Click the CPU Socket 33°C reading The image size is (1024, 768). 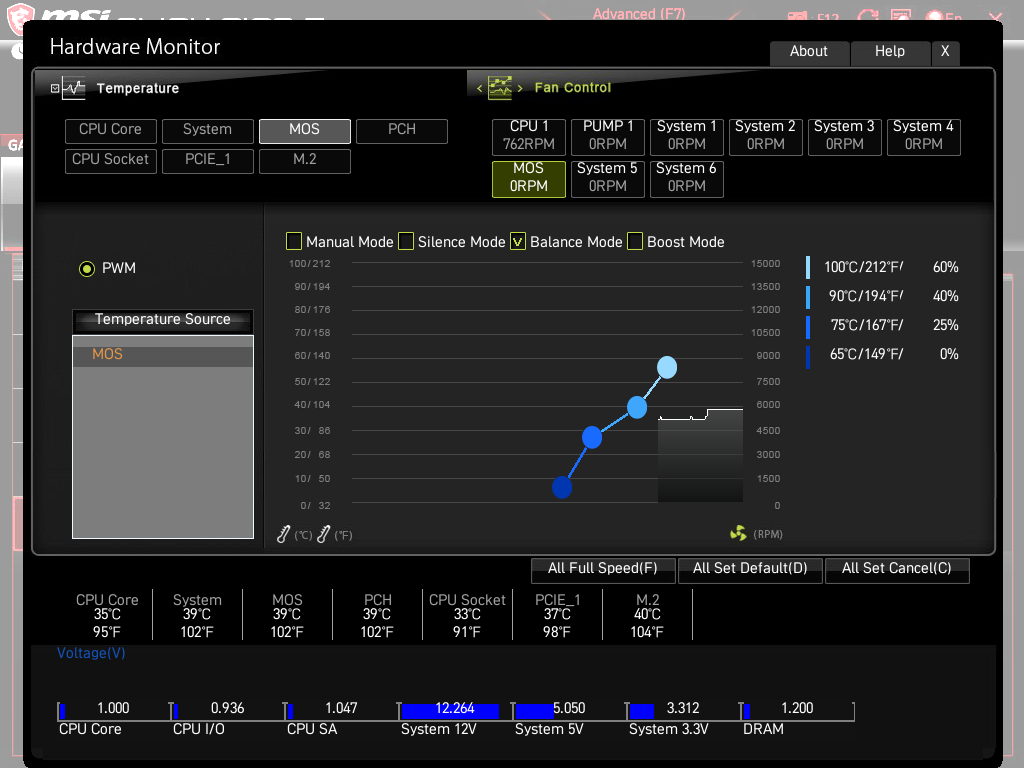click(x=467, y=616)
